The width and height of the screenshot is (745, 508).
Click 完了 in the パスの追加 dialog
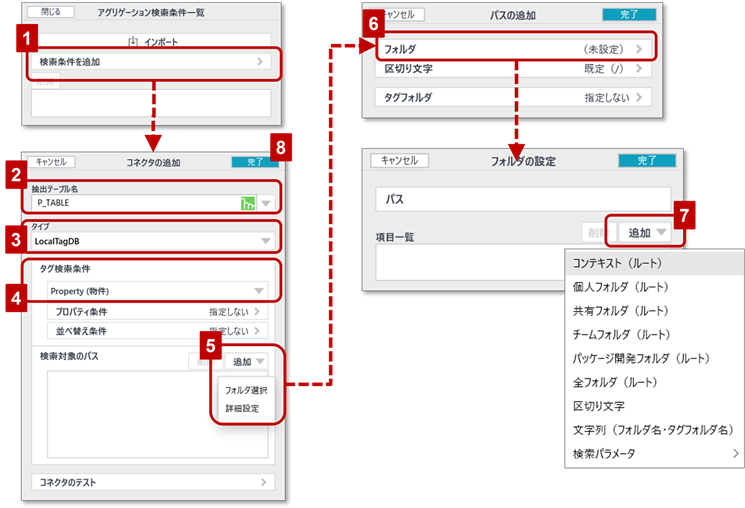click(629, 15)
